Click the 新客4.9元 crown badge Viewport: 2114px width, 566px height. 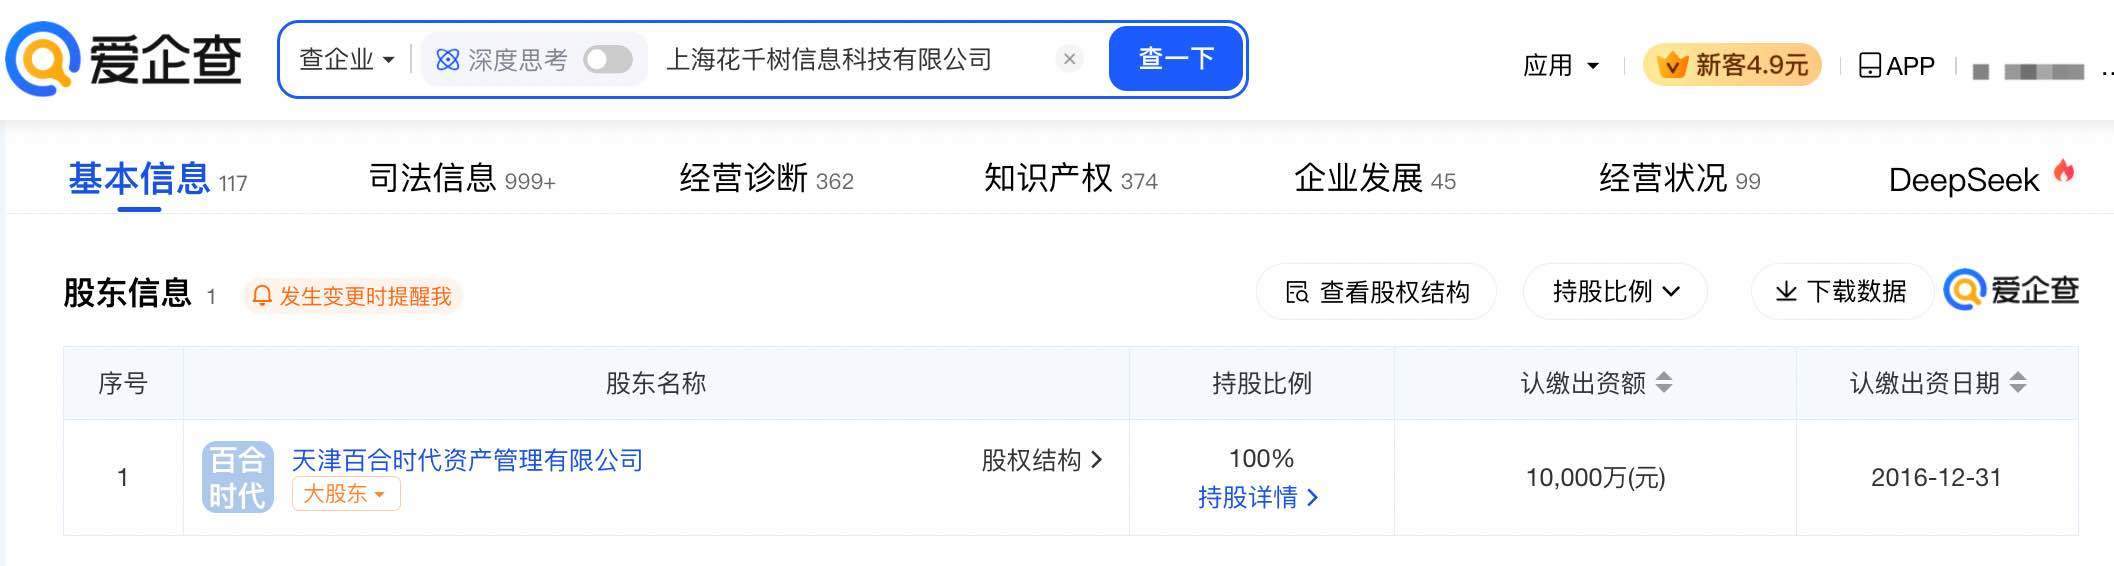click(1732, 65)
